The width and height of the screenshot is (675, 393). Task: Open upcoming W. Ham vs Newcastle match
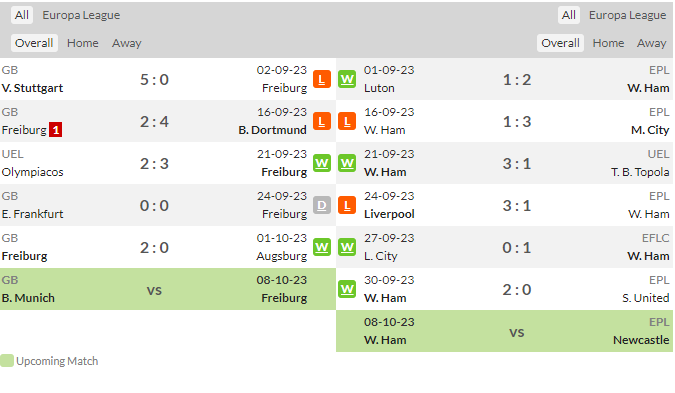click(504, 331)
